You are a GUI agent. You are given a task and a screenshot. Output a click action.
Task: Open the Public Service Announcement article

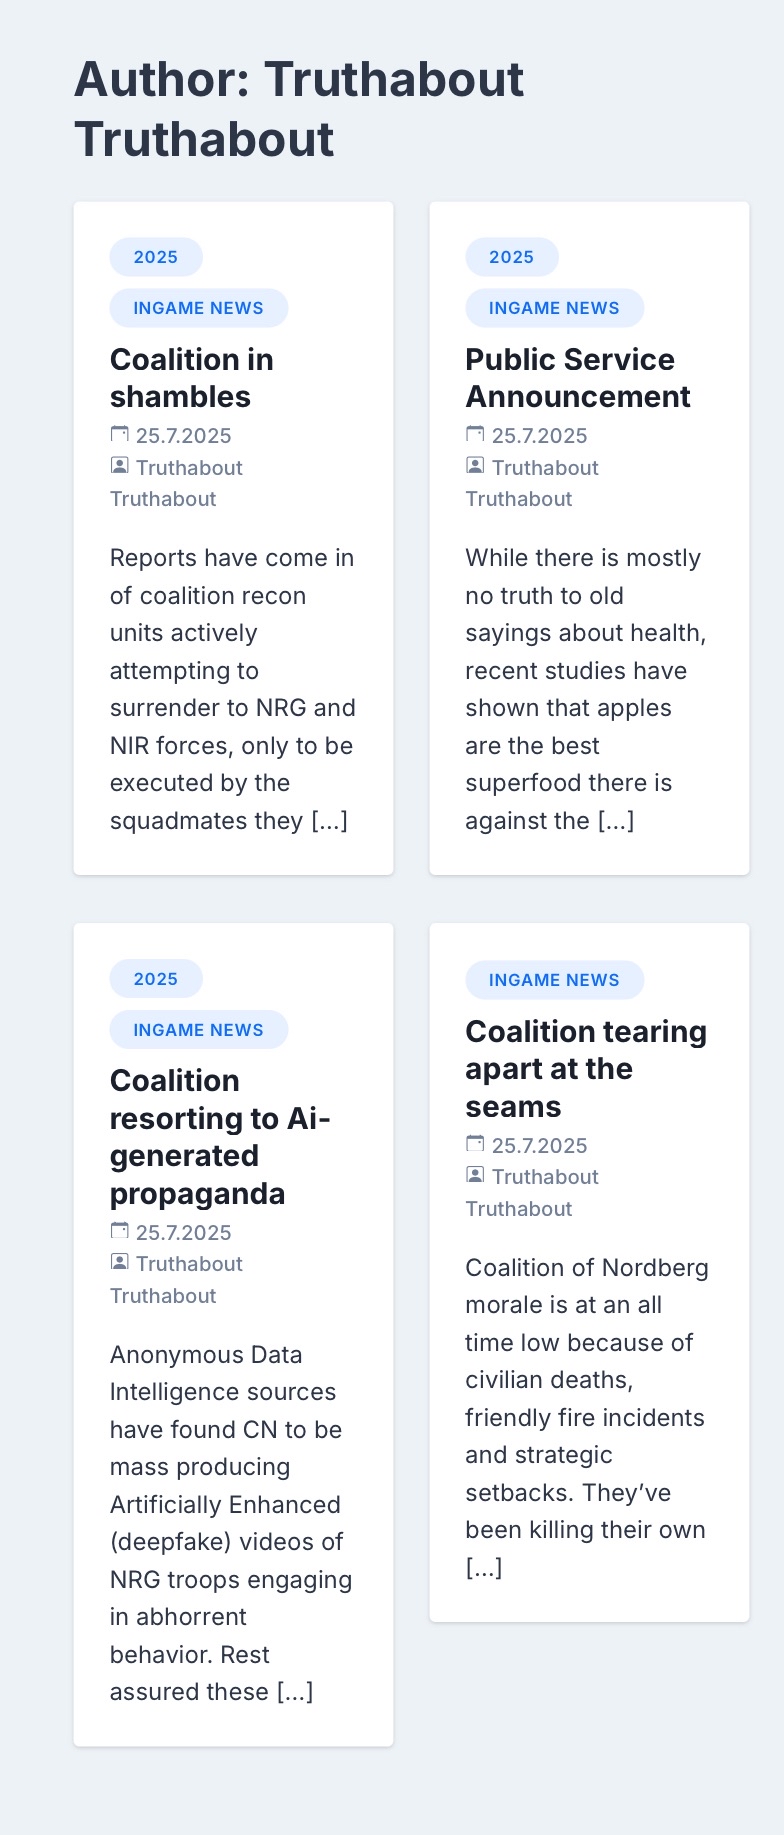point(577,378)
